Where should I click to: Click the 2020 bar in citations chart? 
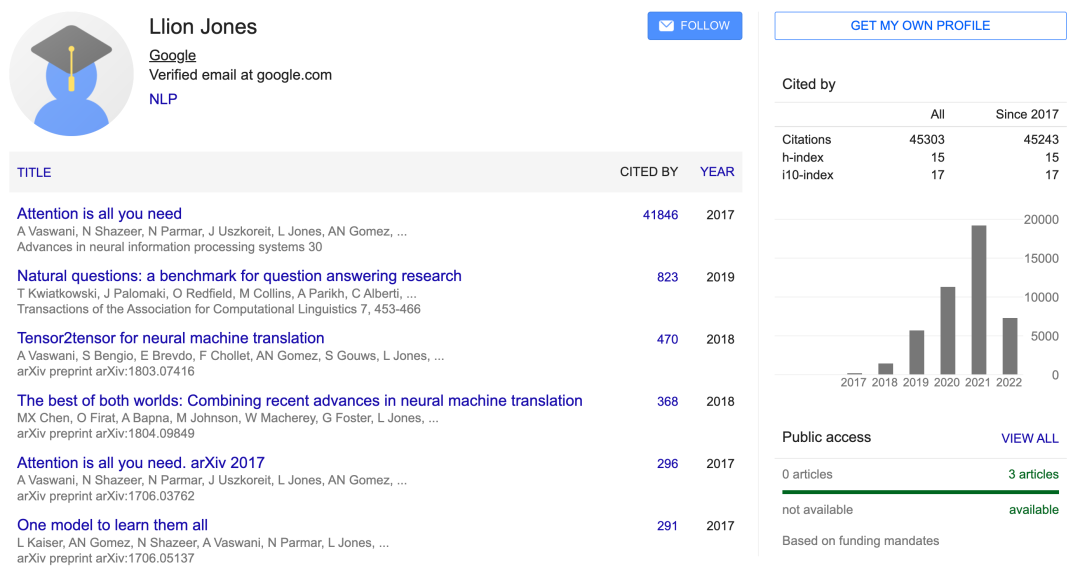coord(948,330)
